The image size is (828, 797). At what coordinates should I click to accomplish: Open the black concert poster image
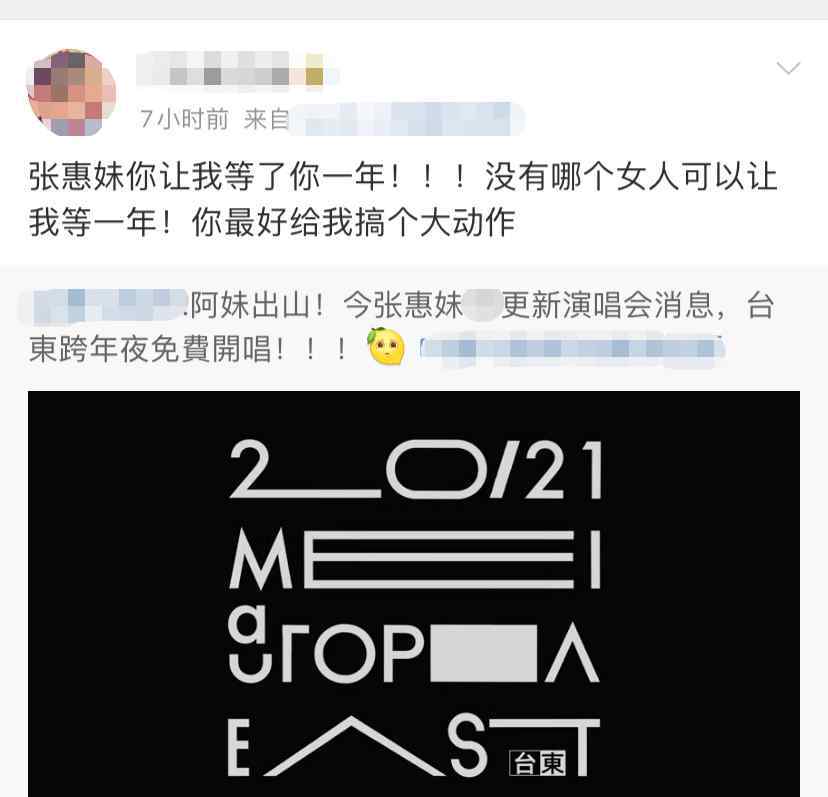coord(414,594)
